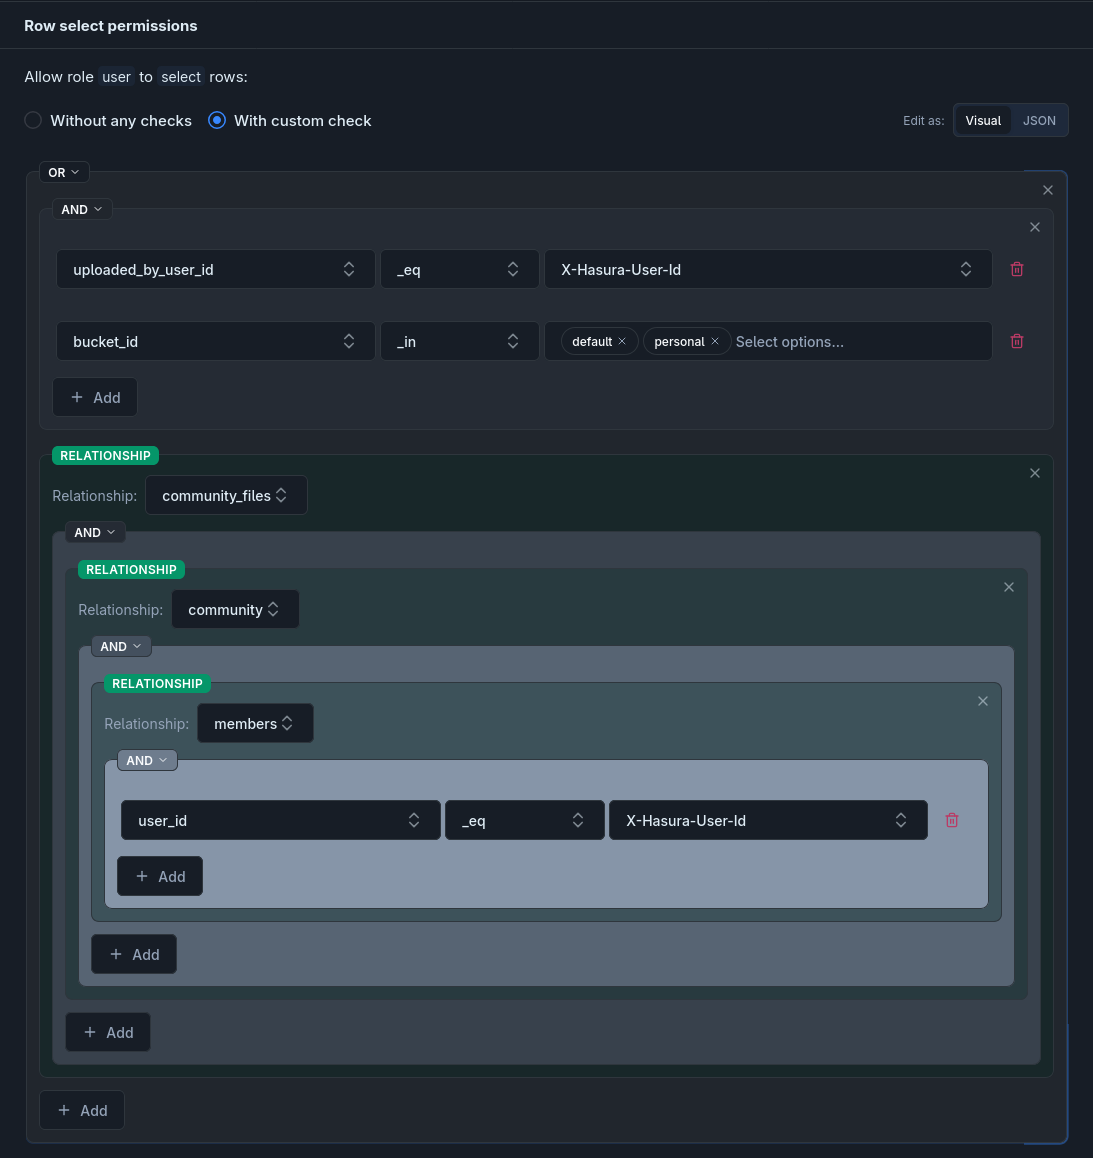Open the AND dropdown under community relationship
Viewport: 1093px width, 1158px height.
(x=121, y=647)
